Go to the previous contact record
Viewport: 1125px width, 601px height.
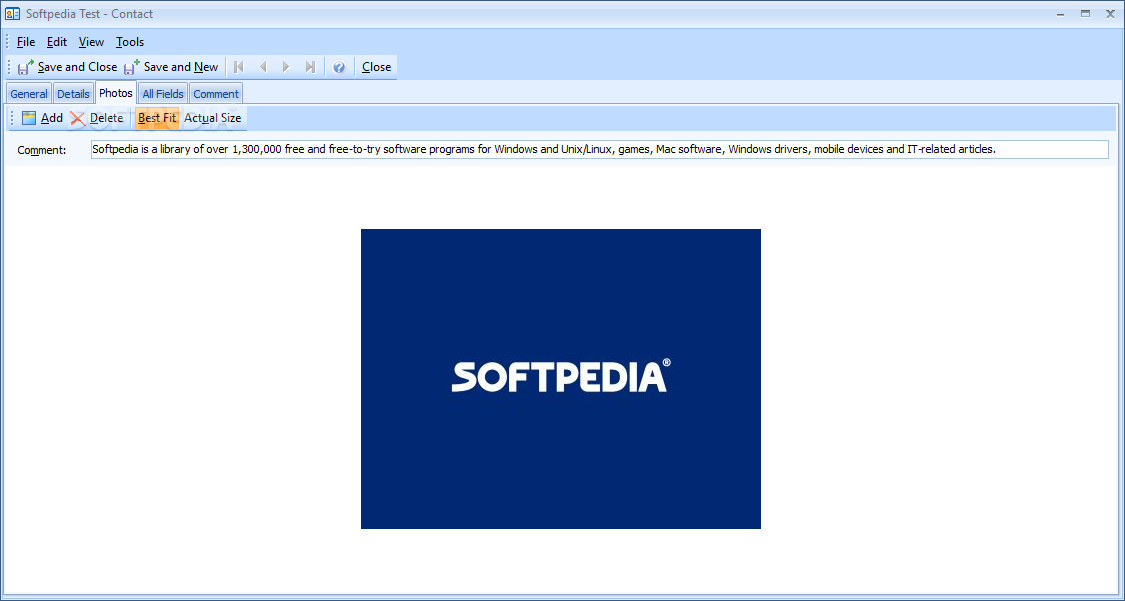point(263,67)
